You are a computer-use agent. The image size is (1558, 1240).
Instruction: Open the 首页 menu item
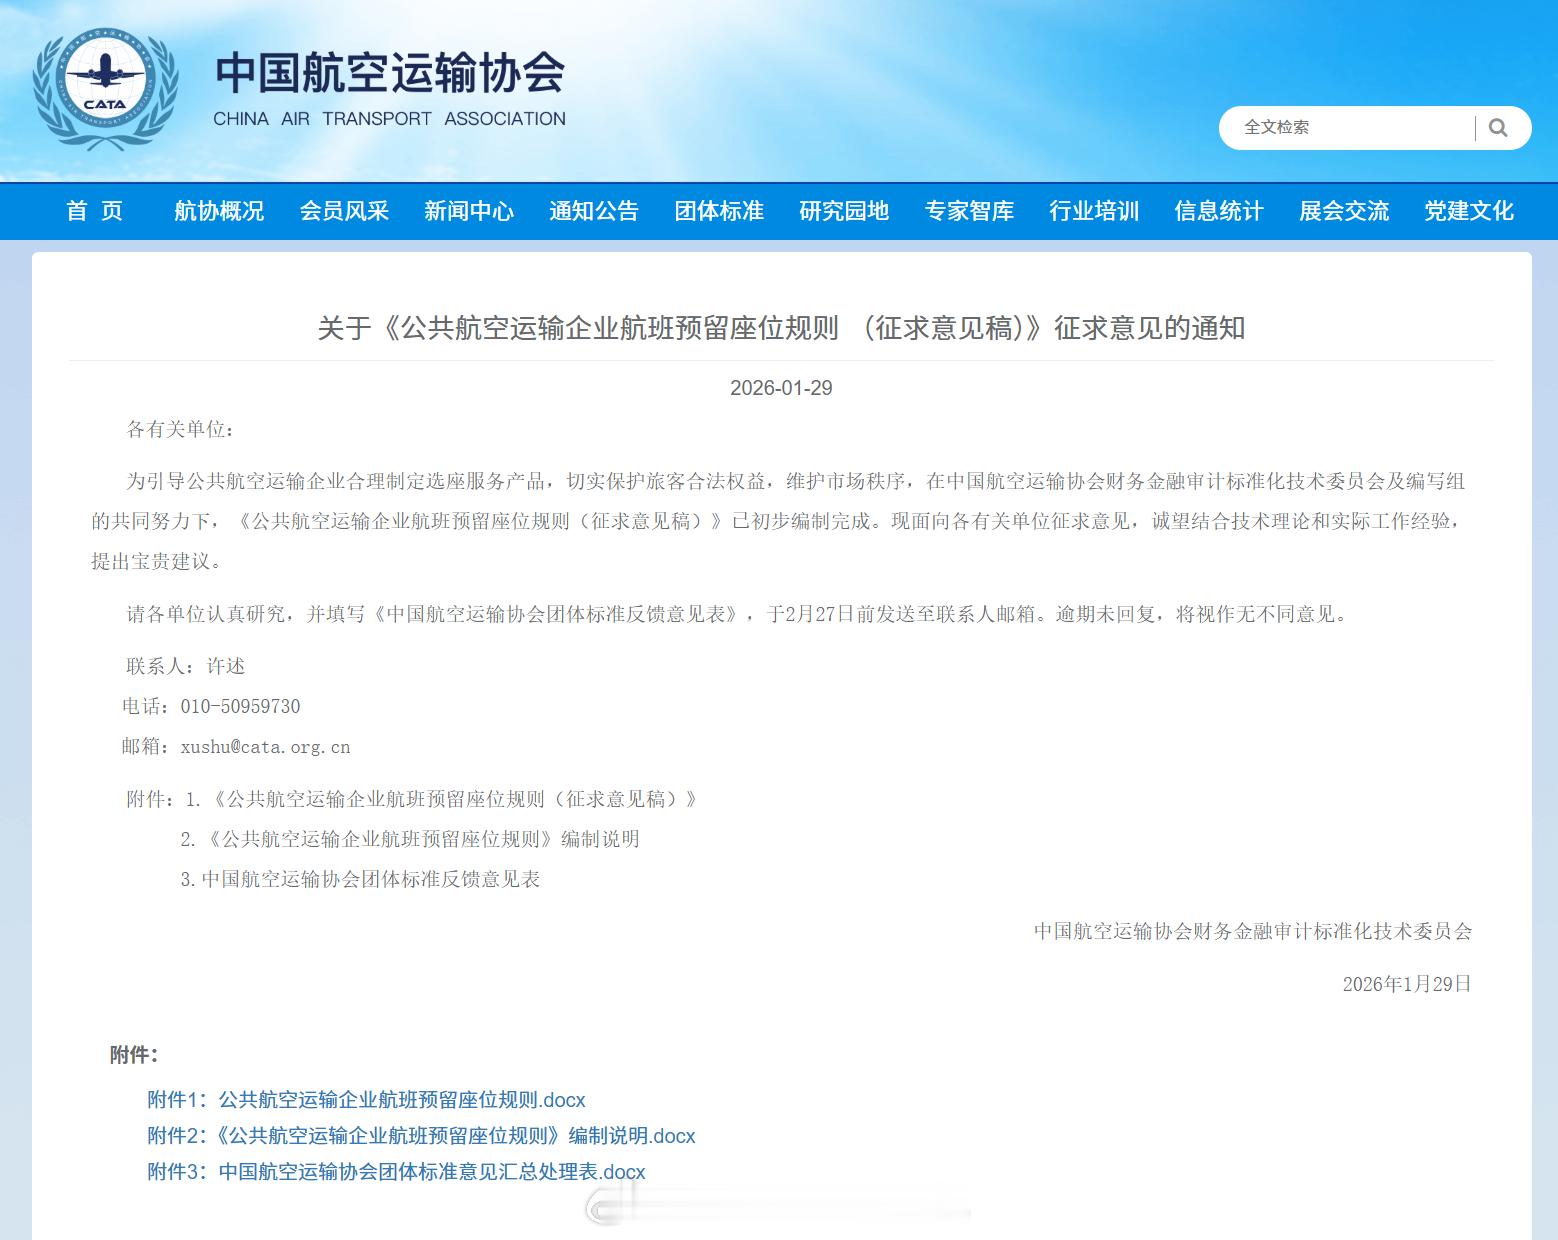coord(95,211)
